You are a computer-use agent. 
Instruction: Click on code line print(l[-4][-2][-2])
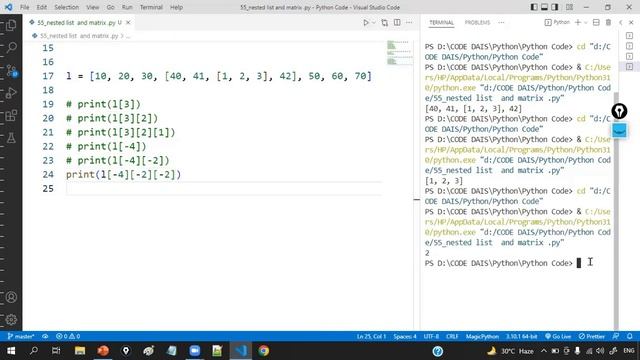123,174
